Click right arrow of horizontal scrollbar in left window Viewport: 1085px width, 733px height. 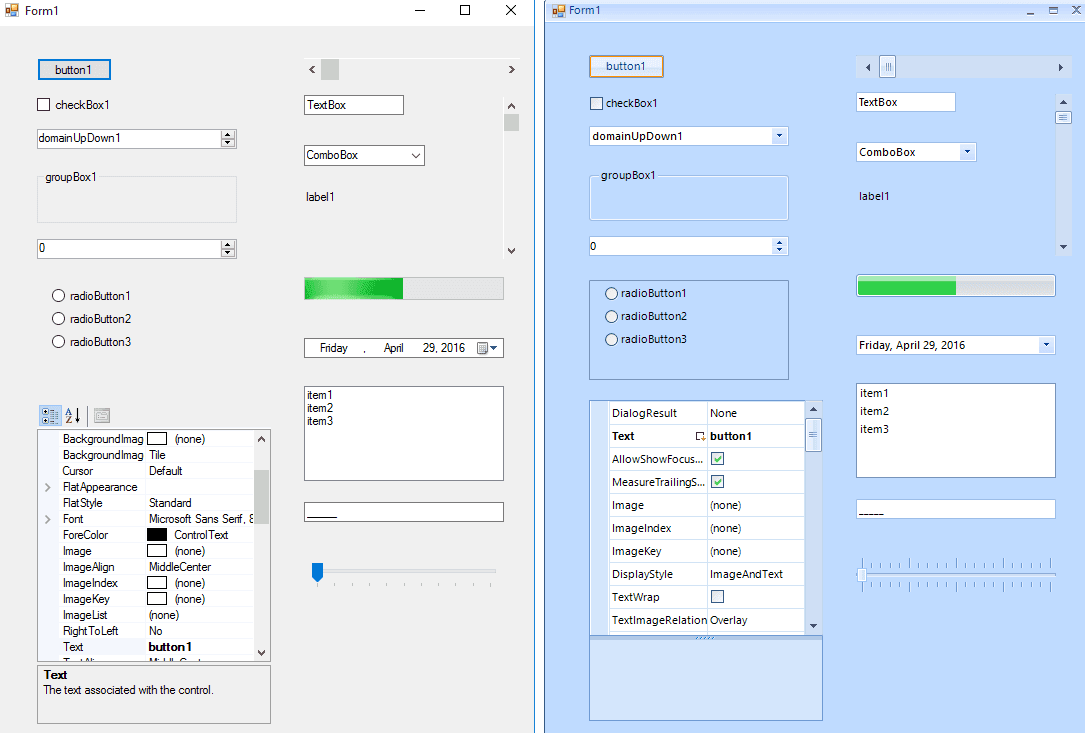tap(511, 69)
